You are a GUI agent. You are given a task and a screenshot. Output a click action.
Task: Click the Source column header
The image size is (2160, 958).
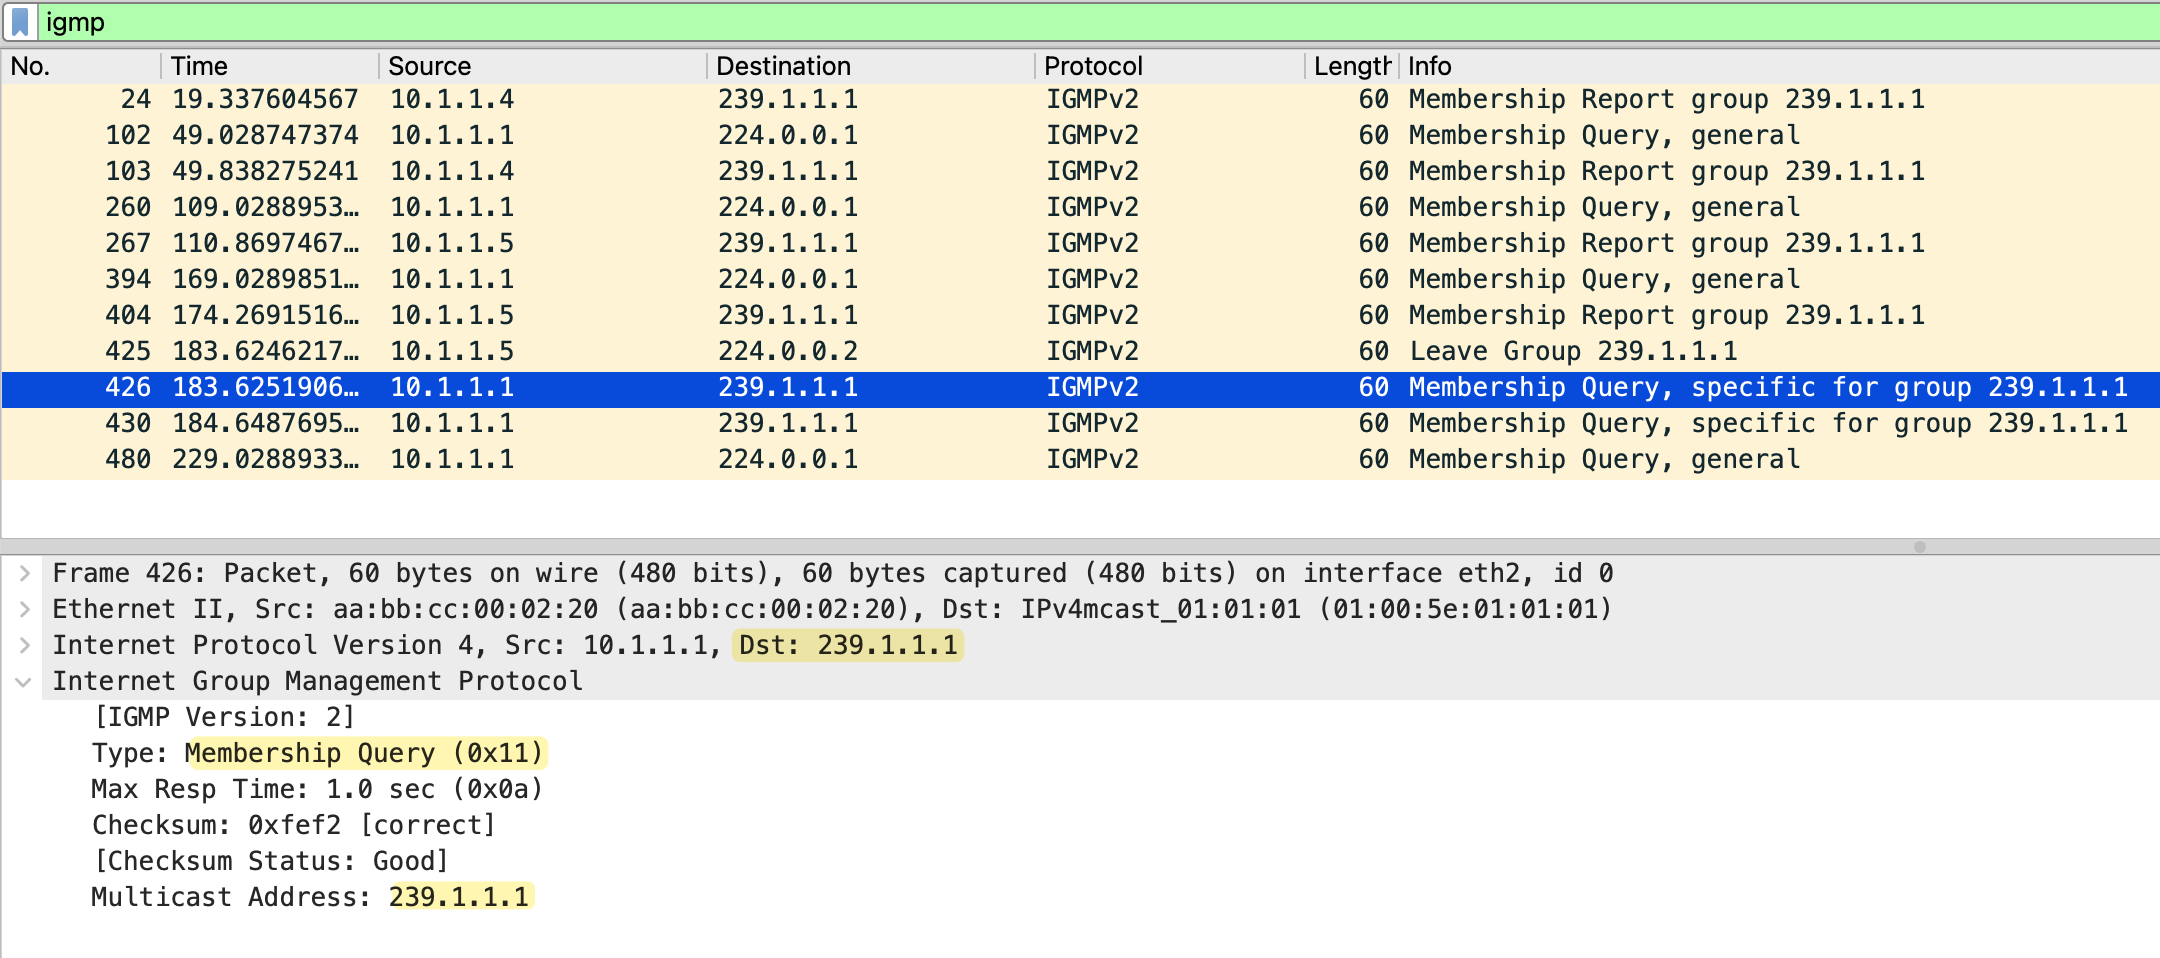tap(540, 66)
